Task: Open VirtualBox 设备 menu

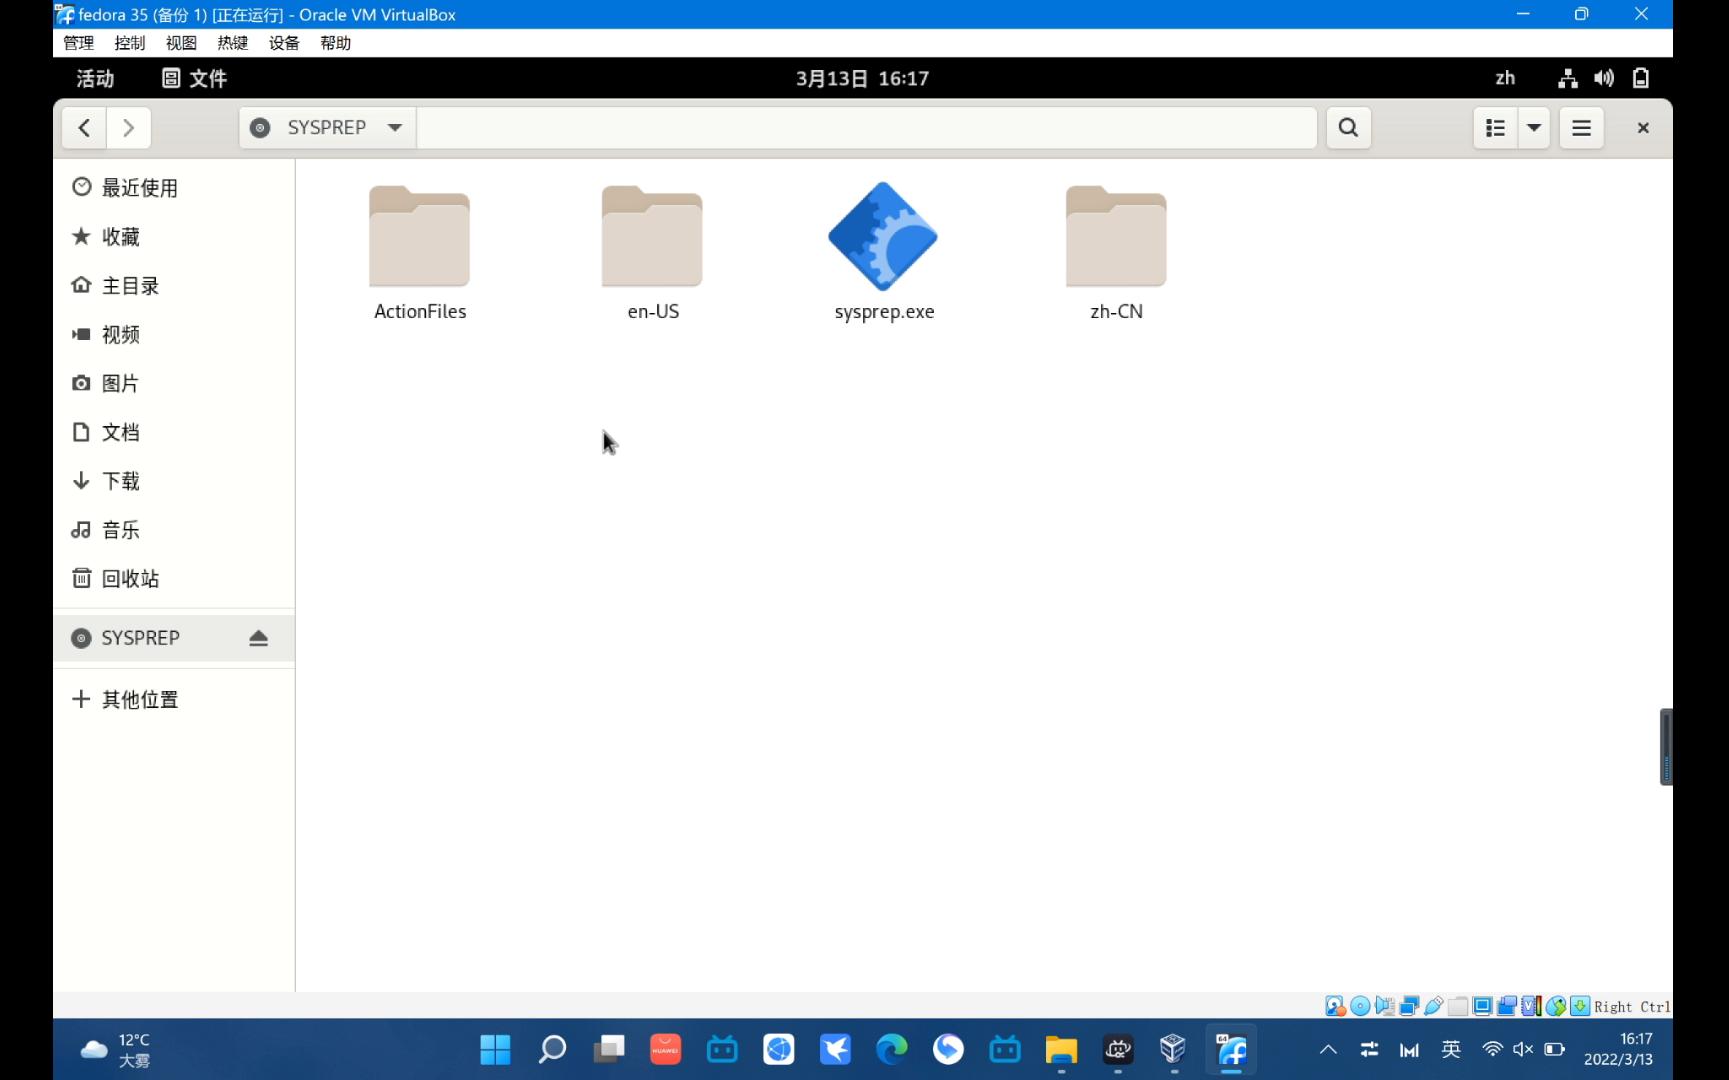Action: coord(284,43)
